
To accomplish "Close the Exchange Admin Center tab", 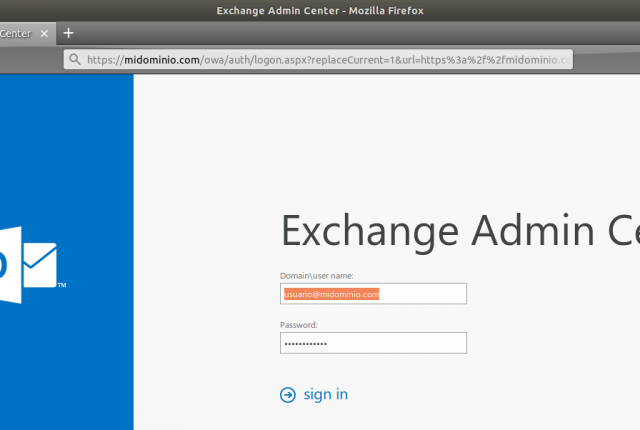I will [x=44, y=33].
